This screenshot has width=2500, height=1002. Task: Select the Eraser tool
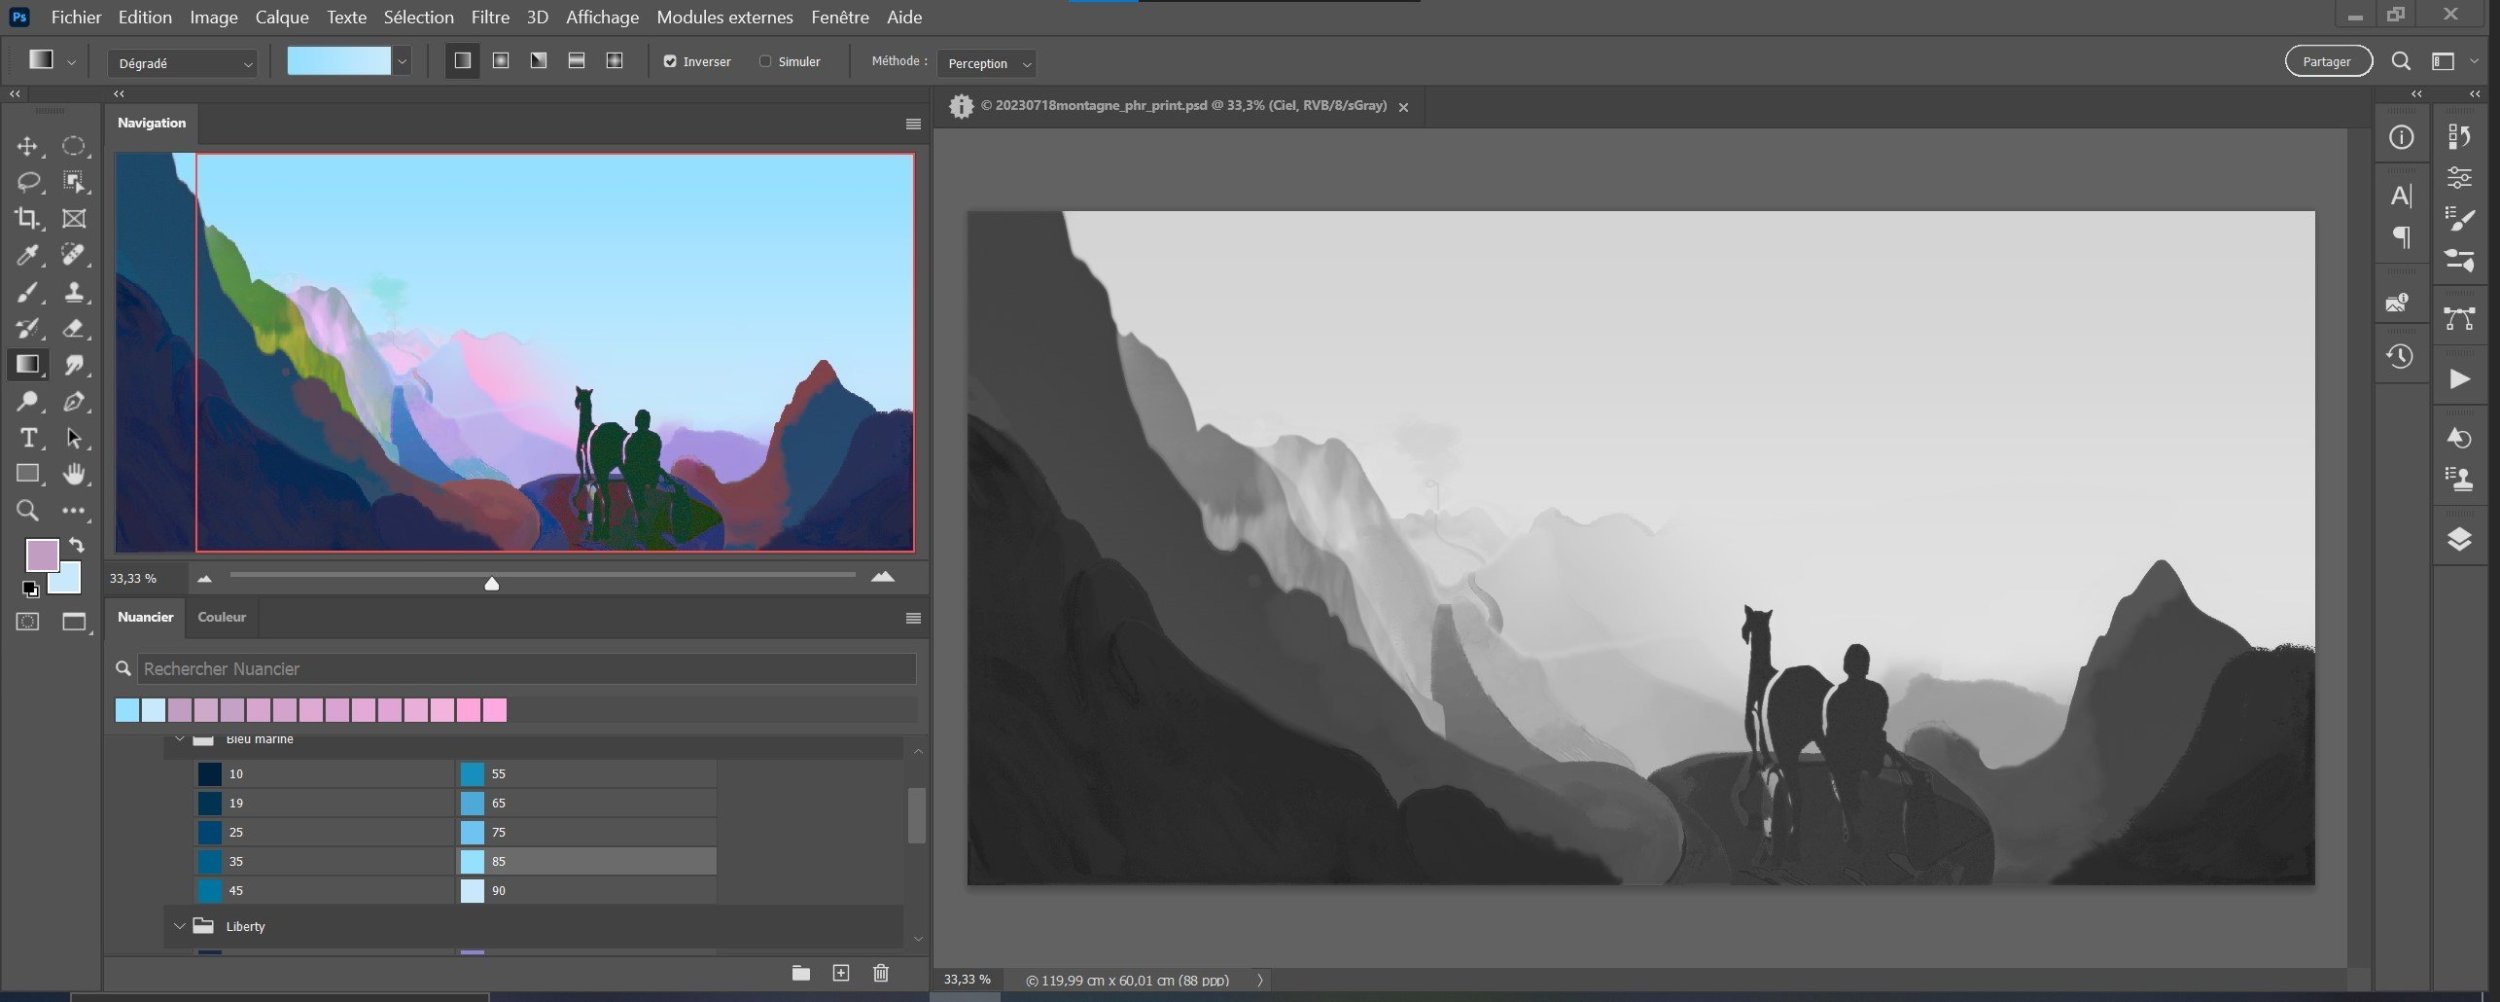pyautogui.click(x=73, y=328)
